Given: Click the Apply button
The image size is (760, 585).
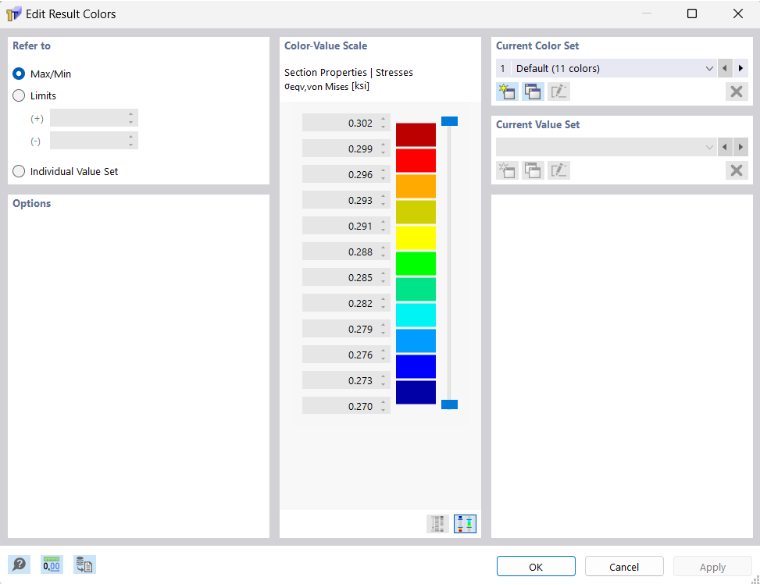Looking at the screenshot, I should [712, 566].
